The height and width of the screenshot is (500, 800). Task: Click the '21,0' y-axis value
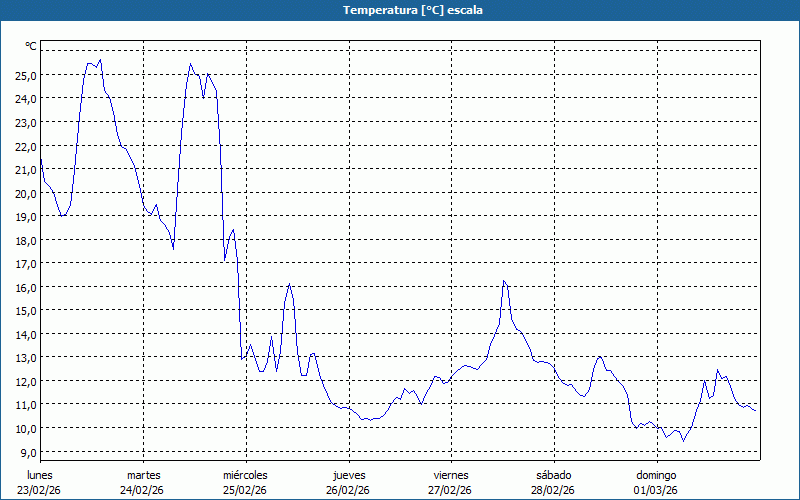point(27,170)
